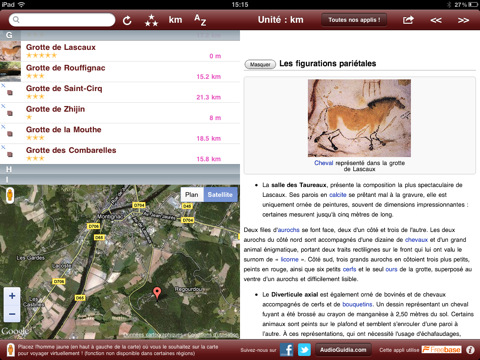Open the Lascaux horse painting image

[359, 118]
